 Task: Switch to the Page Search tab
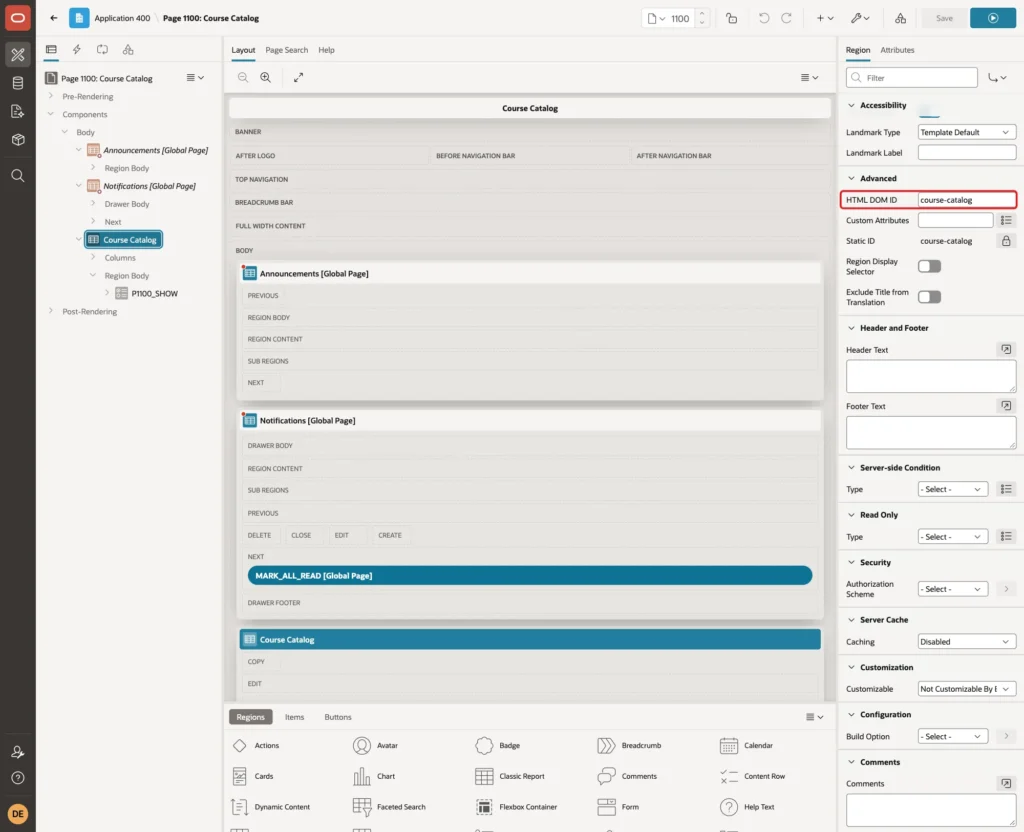286,50
